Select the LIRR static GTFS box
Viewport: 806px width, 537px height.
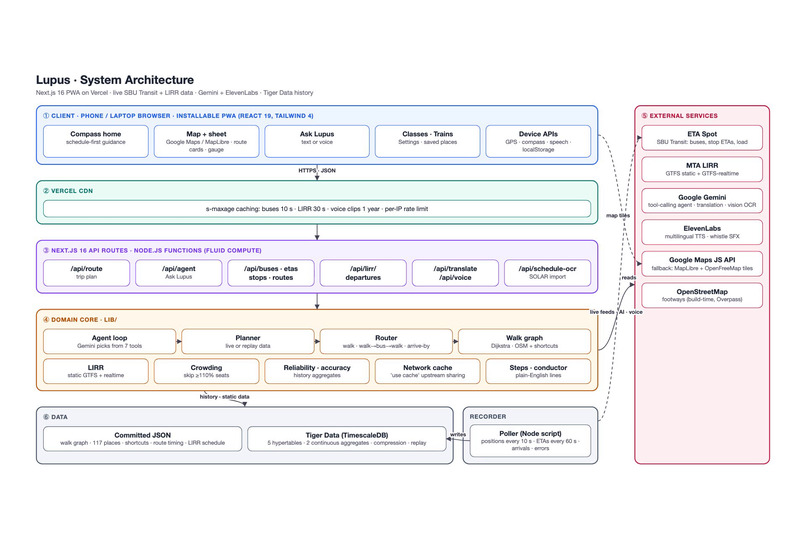pyautogui.click(x=96, y=371)
